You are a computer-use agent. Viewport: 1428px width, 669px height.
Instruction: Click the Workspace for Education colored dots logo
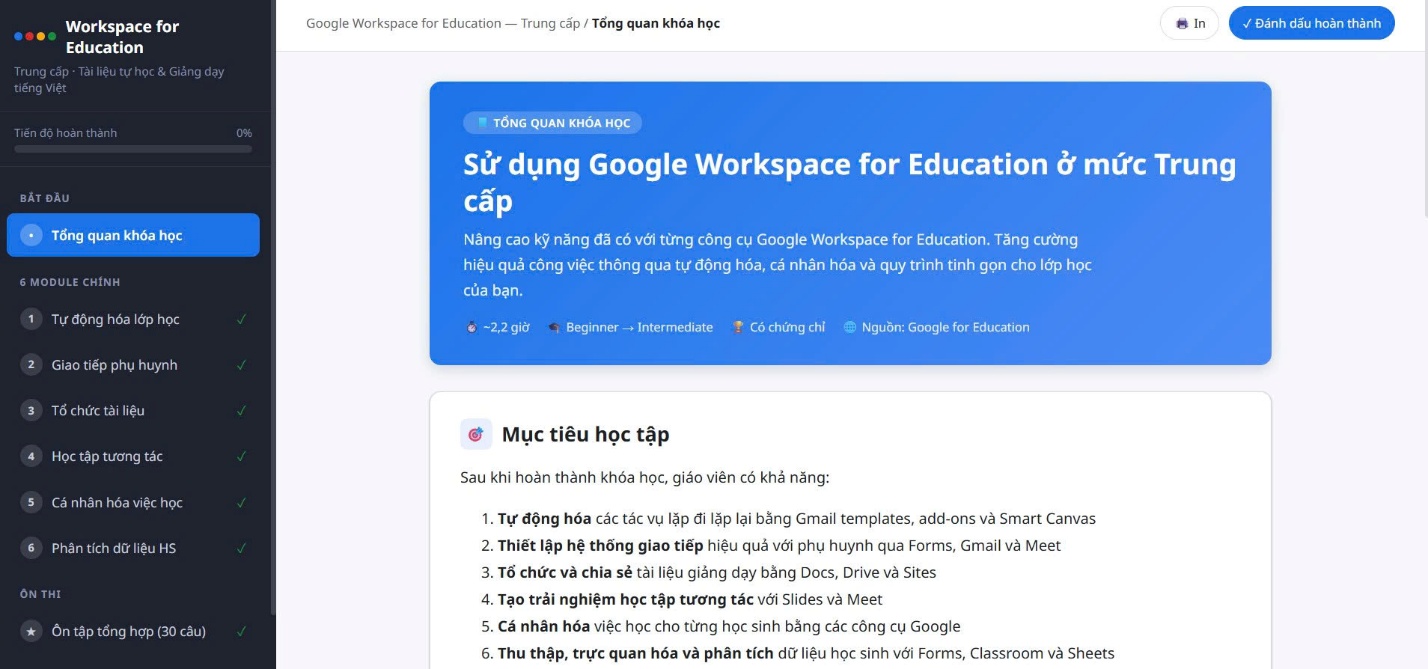(35, 36)
